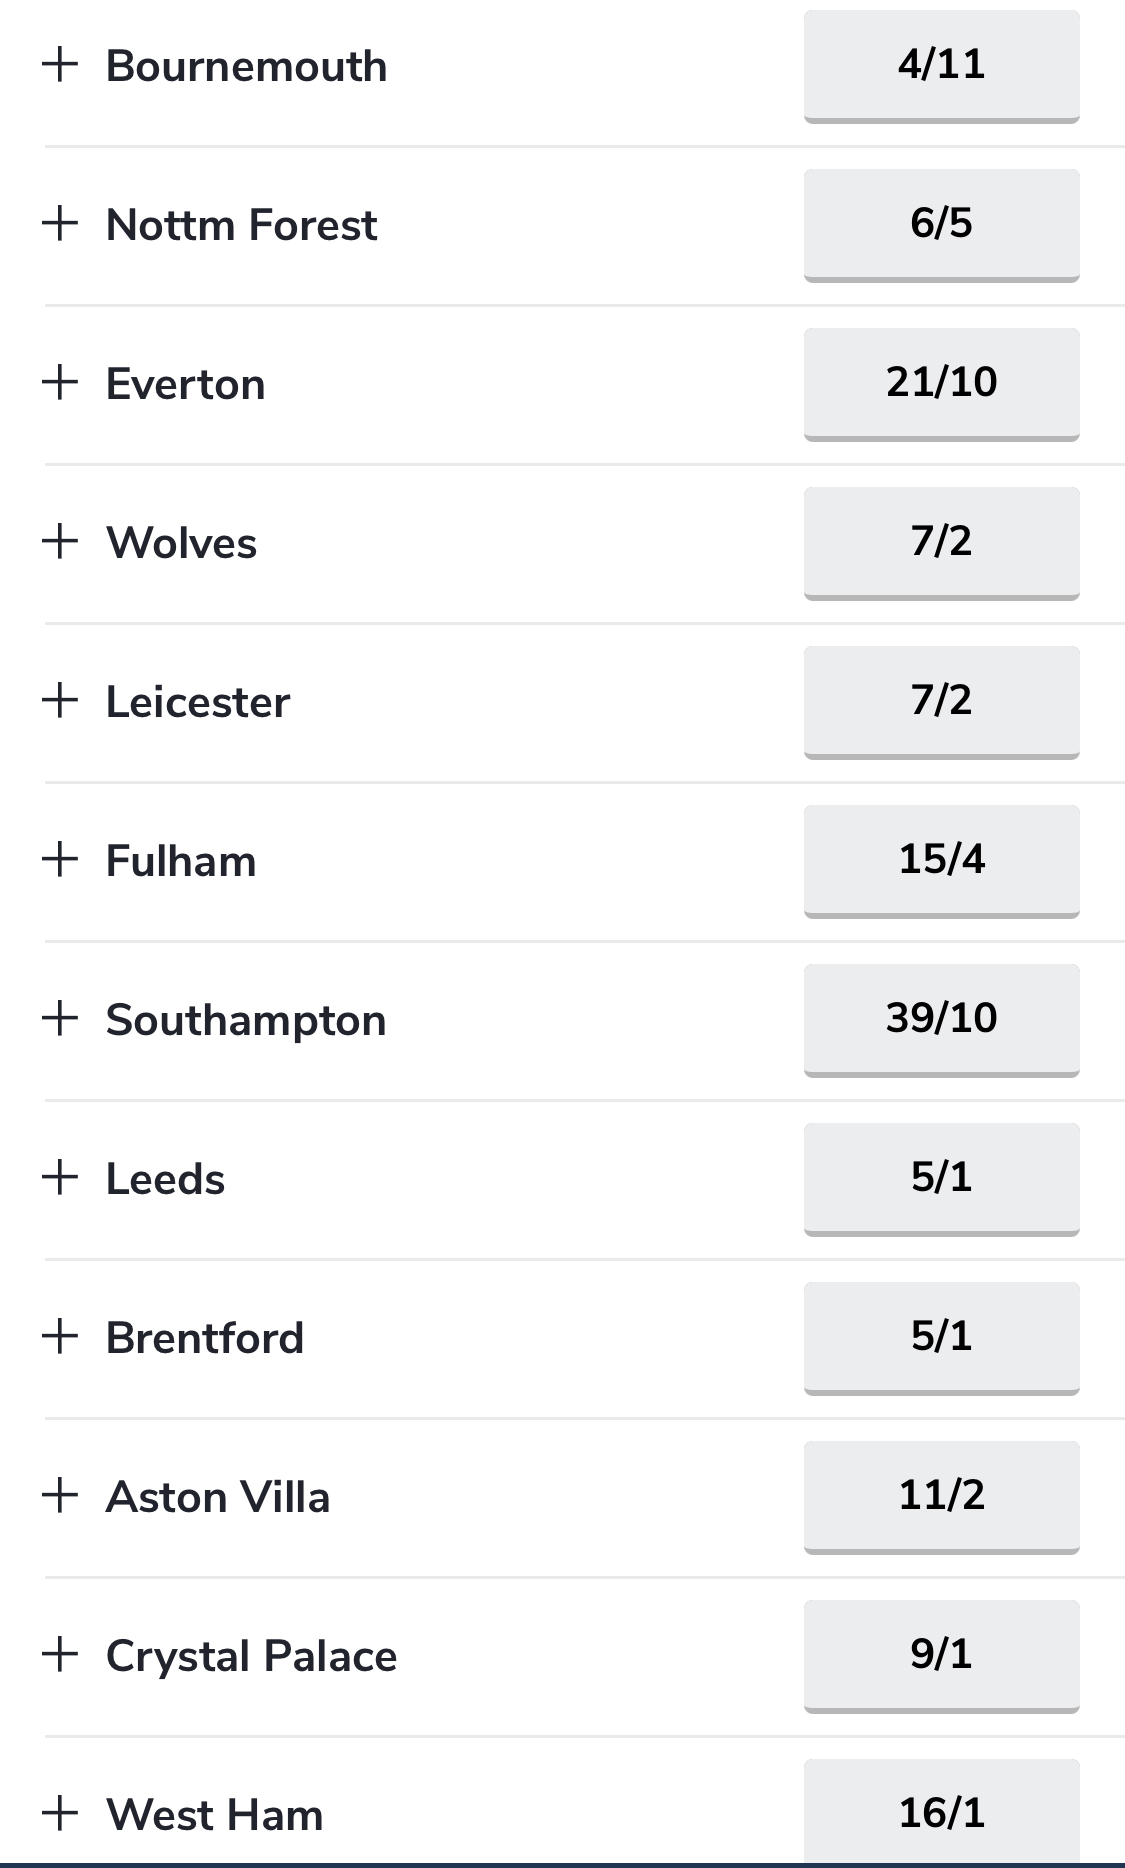The width and height of the screenshot is (1125, 1868).
Task: Expand the Everton plus icon
Action: point(60,382)
